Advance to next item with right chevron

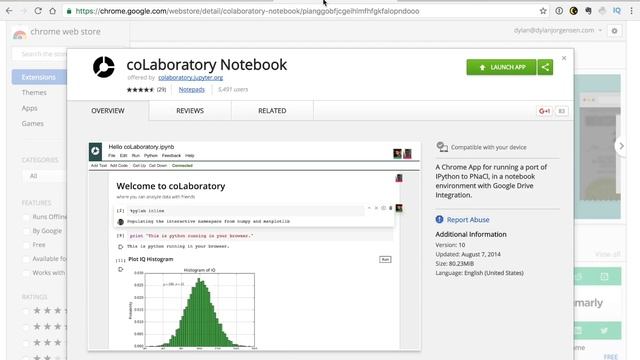coord(621,146)
